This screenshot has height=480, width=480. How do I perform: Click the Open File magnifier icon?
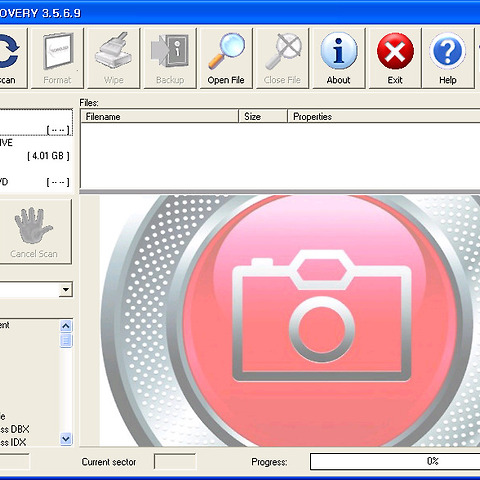click(x=226, y=58)
